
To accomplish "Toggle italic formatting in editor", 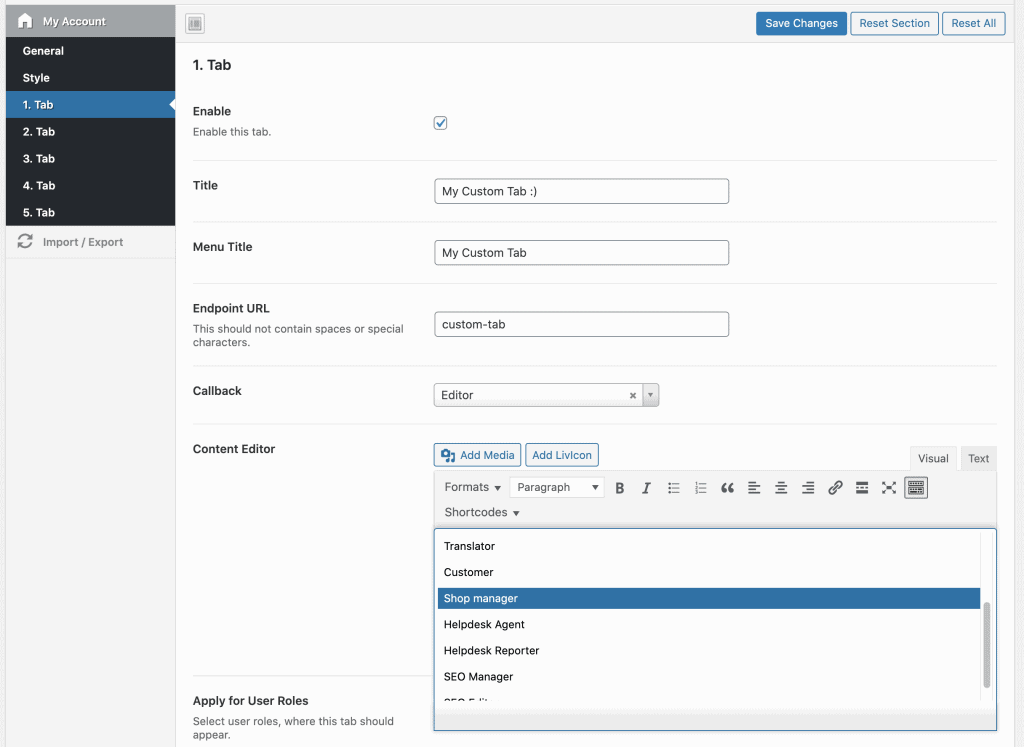I will click(x=647, y=488).
